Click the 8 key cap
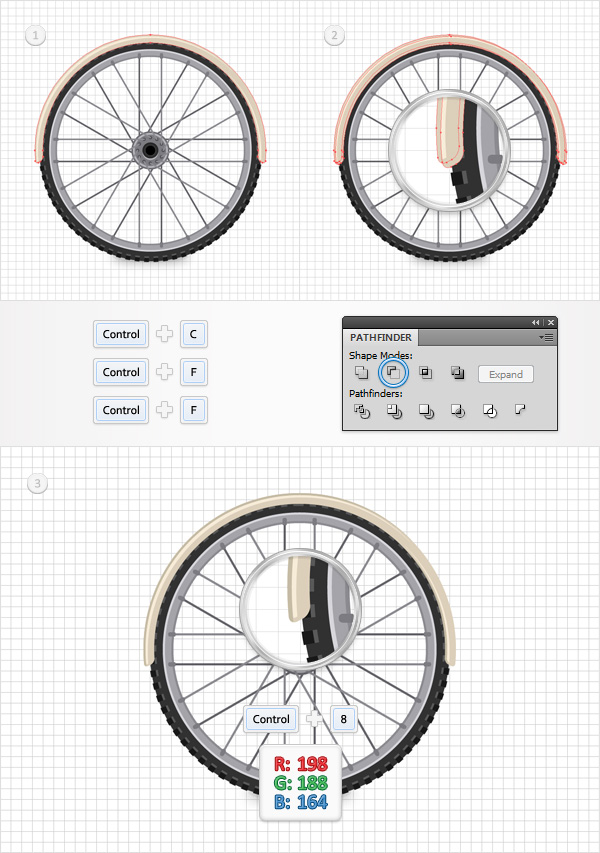Screen dimensions: 600x853 [343, 719]
